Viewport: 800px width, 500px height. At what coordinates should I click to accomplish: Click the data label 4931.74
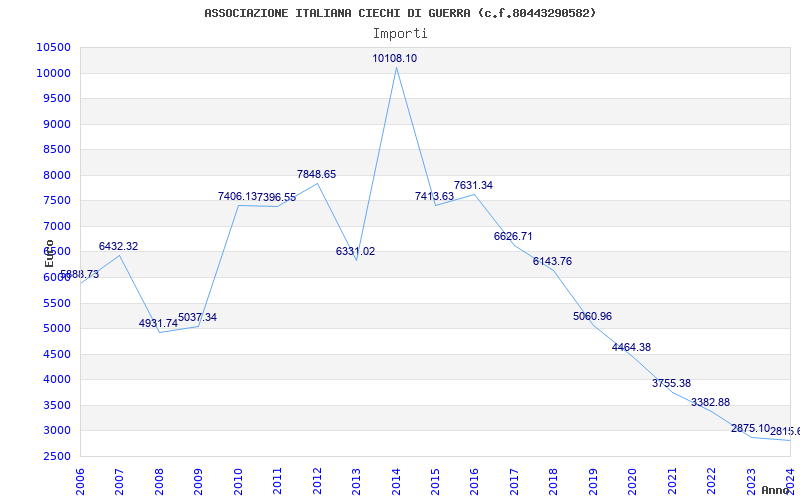(x=158, y=323)
